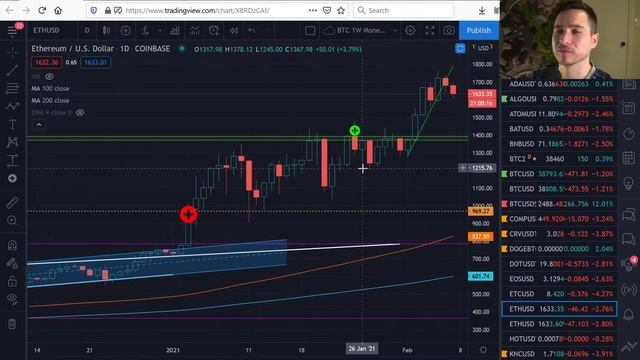The image size is (640, 360).
Task: Click the 1633.01 buy price button
Action: coord(96,62)
